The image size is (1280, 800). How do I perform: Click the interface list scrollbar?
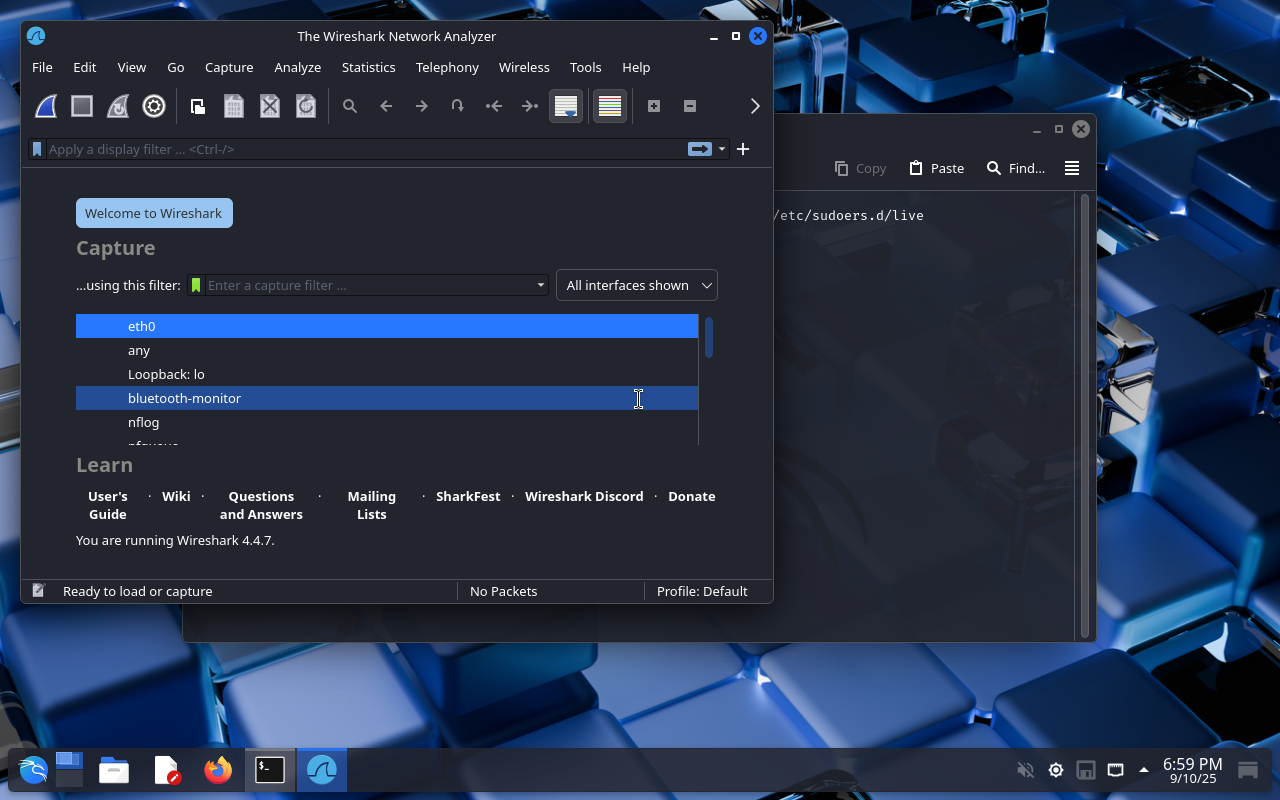709,337
